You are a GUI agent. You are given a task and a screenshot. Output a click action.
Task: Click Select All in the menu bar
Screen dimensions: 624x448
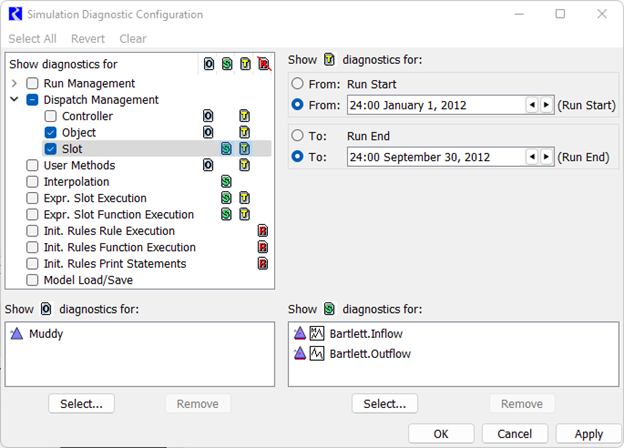click(32, 39)
